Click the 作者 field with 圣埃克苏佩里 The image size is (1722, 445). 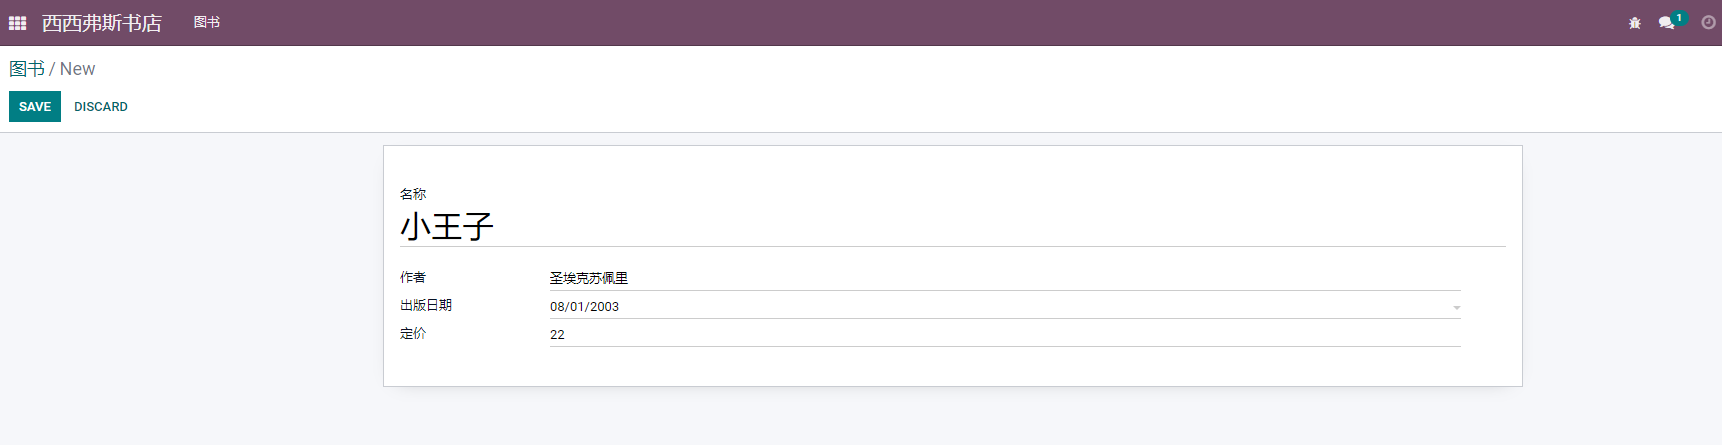point(1005,278)
